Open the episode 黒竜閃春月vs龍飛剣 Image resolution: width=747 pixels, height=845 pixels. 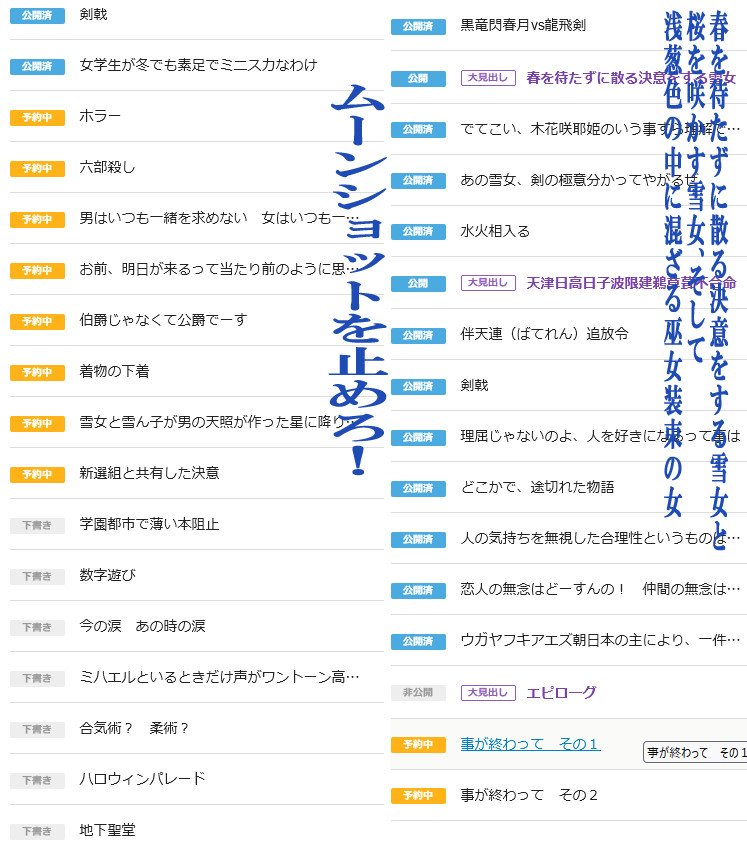(x=523, y=26)
